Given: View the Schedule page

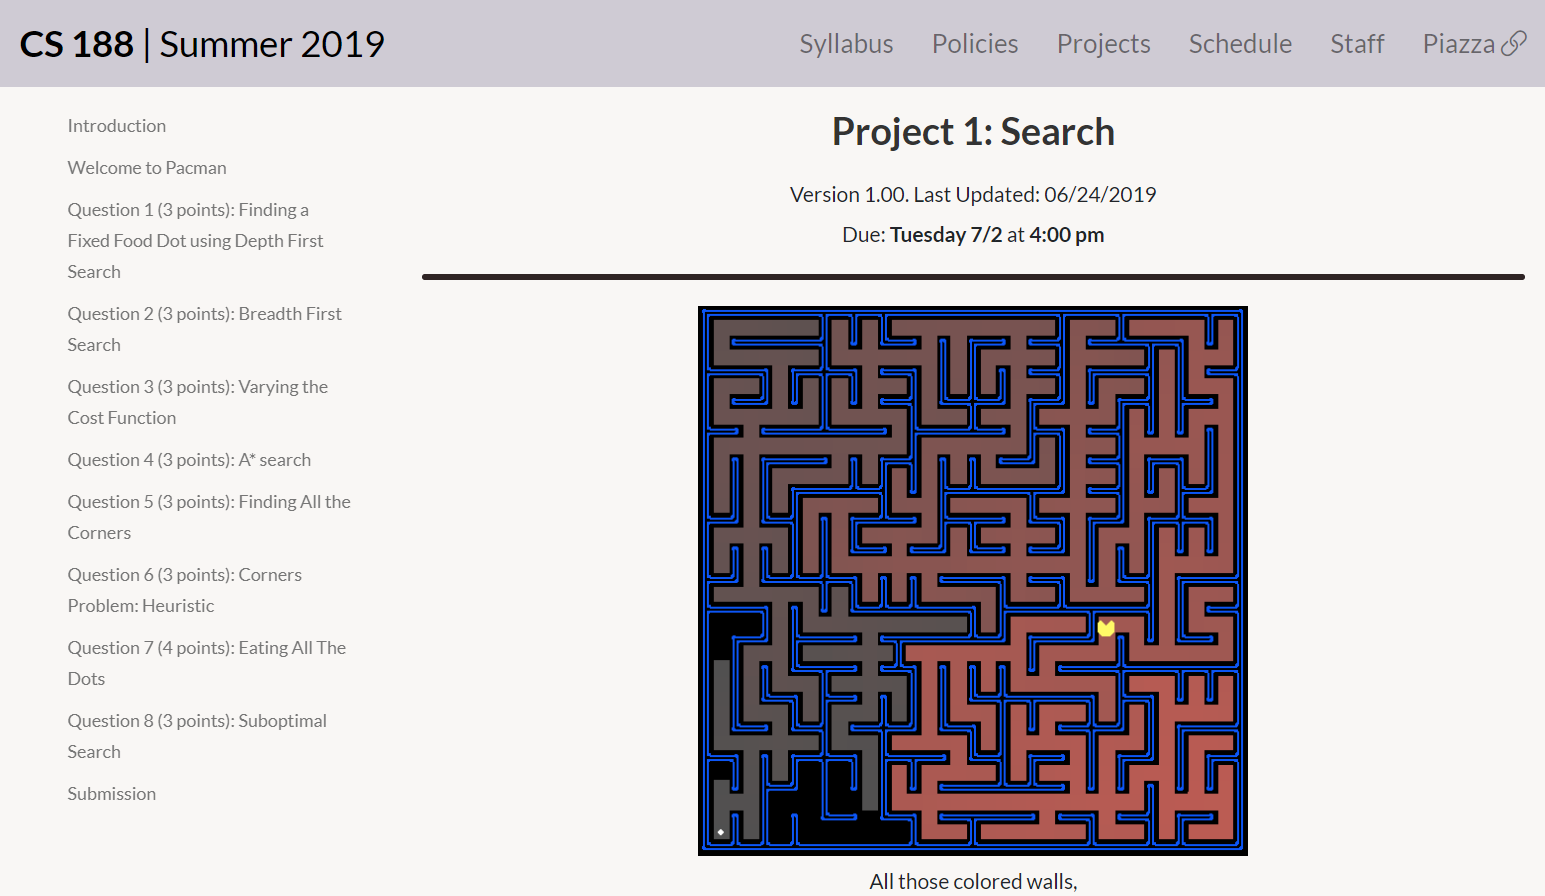Looking at the screenshot, I should point(1240,44).
